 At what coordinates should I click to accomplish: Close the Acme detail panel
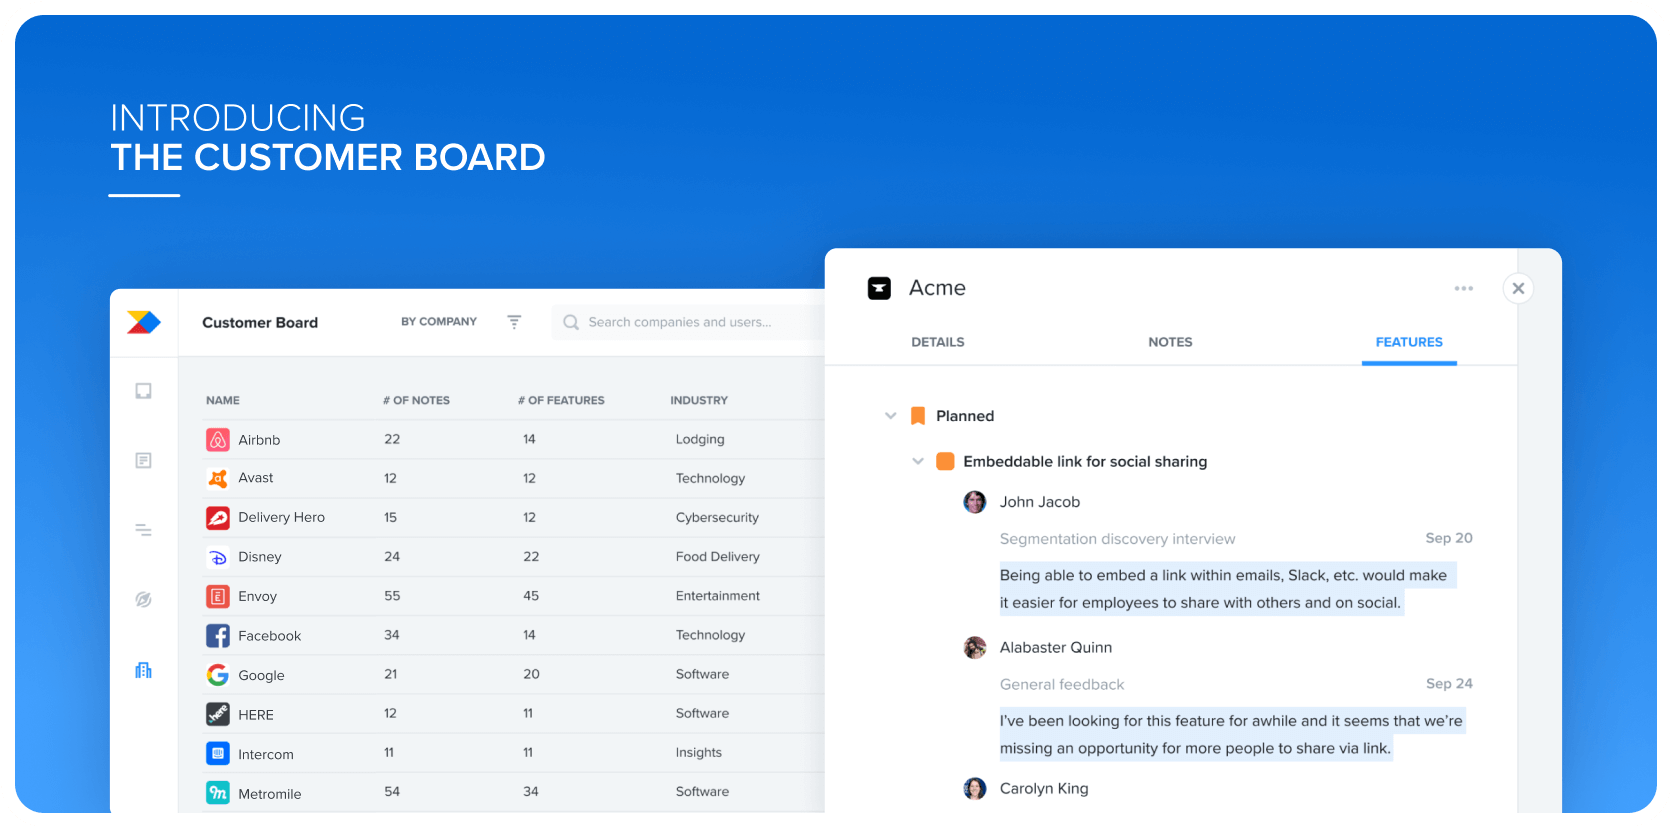1518,288
